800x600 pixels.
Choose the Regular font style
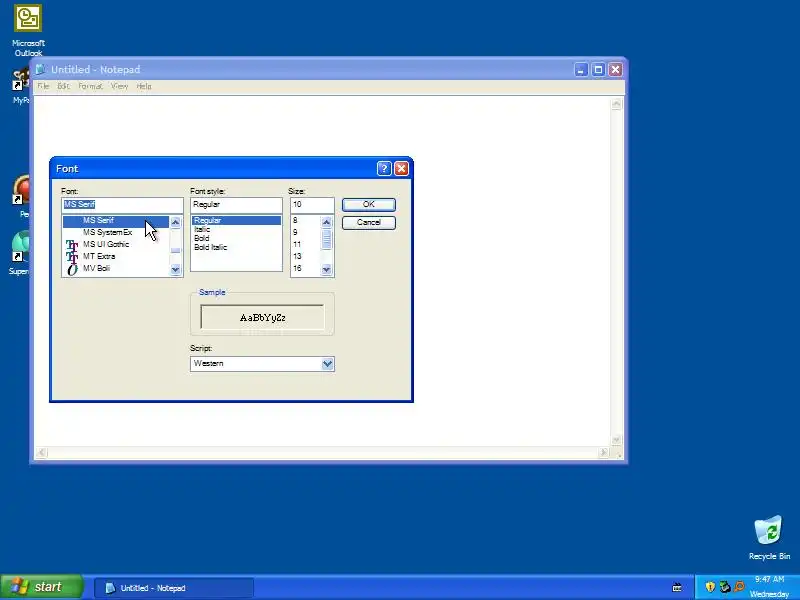(236, 220)
